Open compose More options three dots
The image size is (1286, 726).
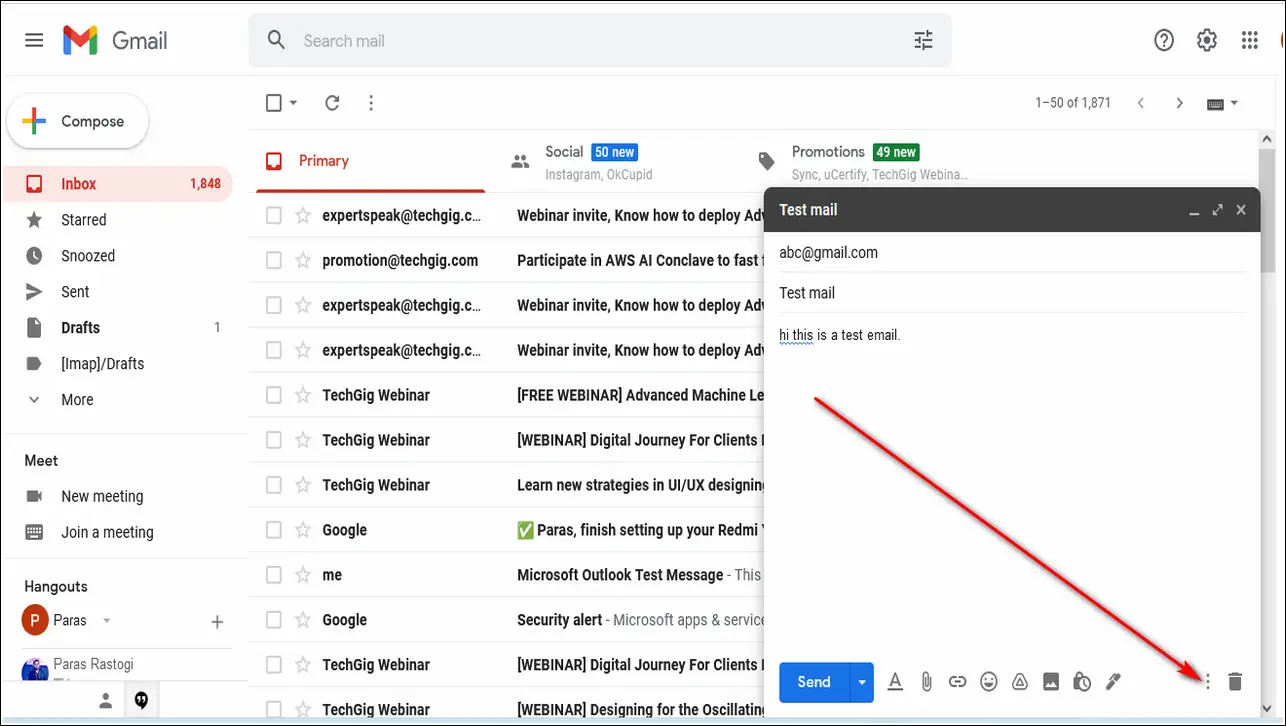tap(1207, 682)
